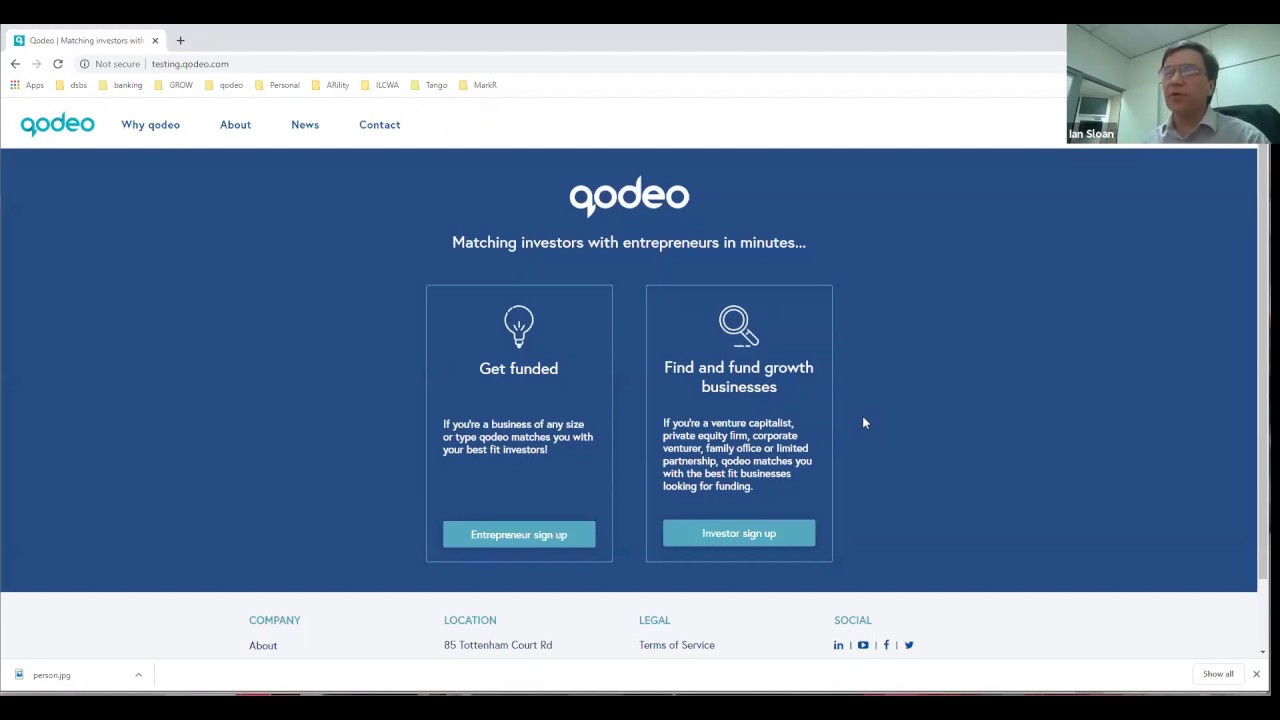Click the LEGAL footer heading

(x=655, y=620)
